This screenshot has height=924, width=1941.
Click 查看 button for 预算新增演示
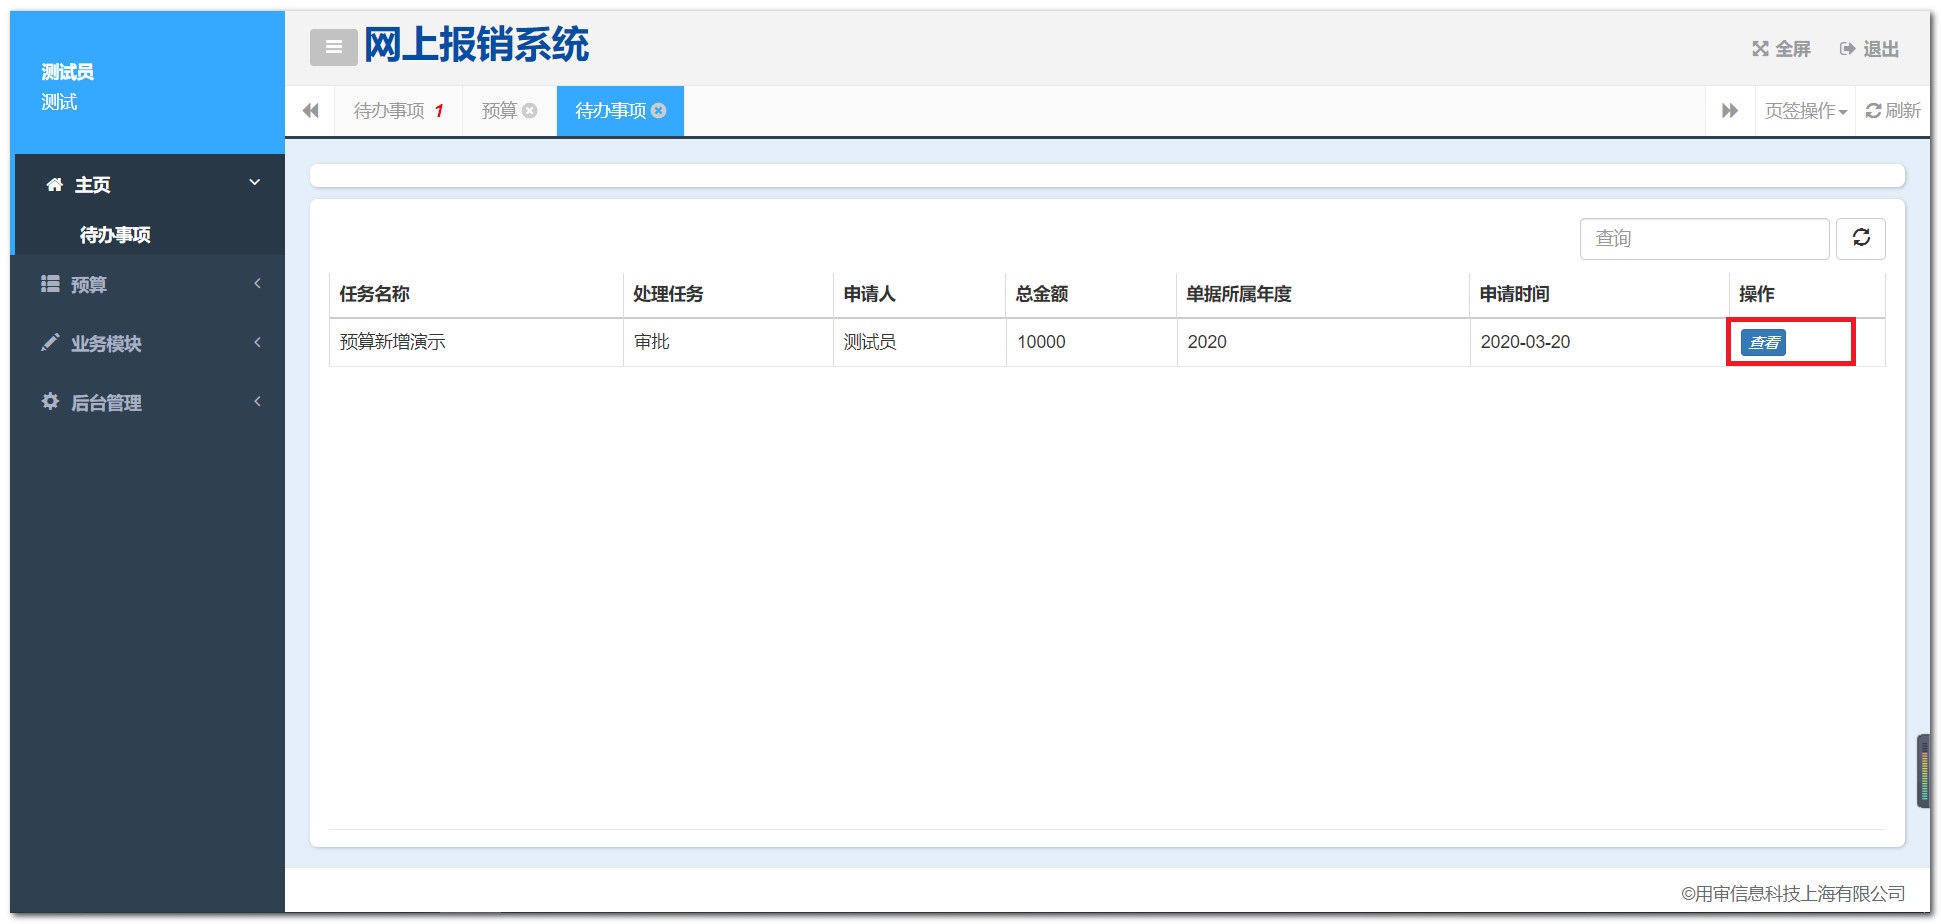pyautogui.click(x=1763, y=343)
